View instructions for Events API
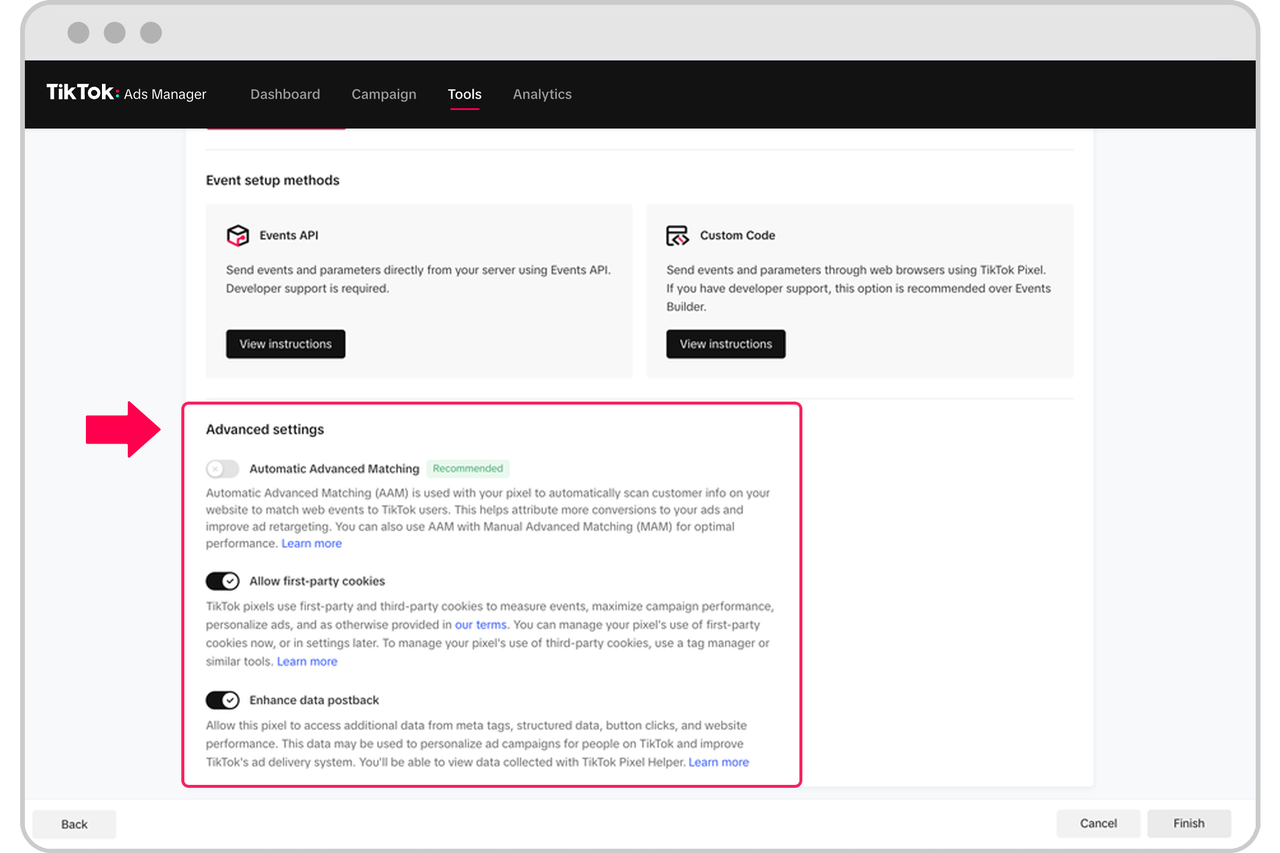Viewport: 1280px width, 853px height. tap(286, 344)
